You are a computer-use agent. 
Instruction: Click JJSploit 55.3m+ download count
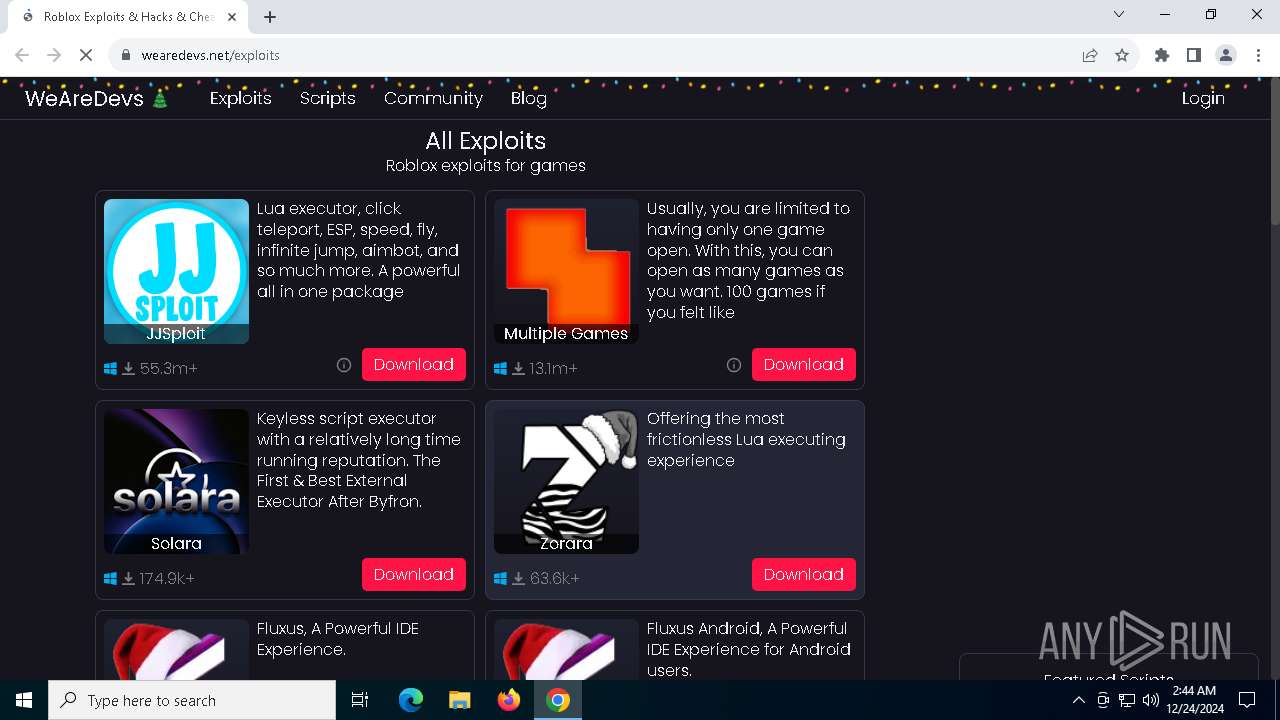168,369
